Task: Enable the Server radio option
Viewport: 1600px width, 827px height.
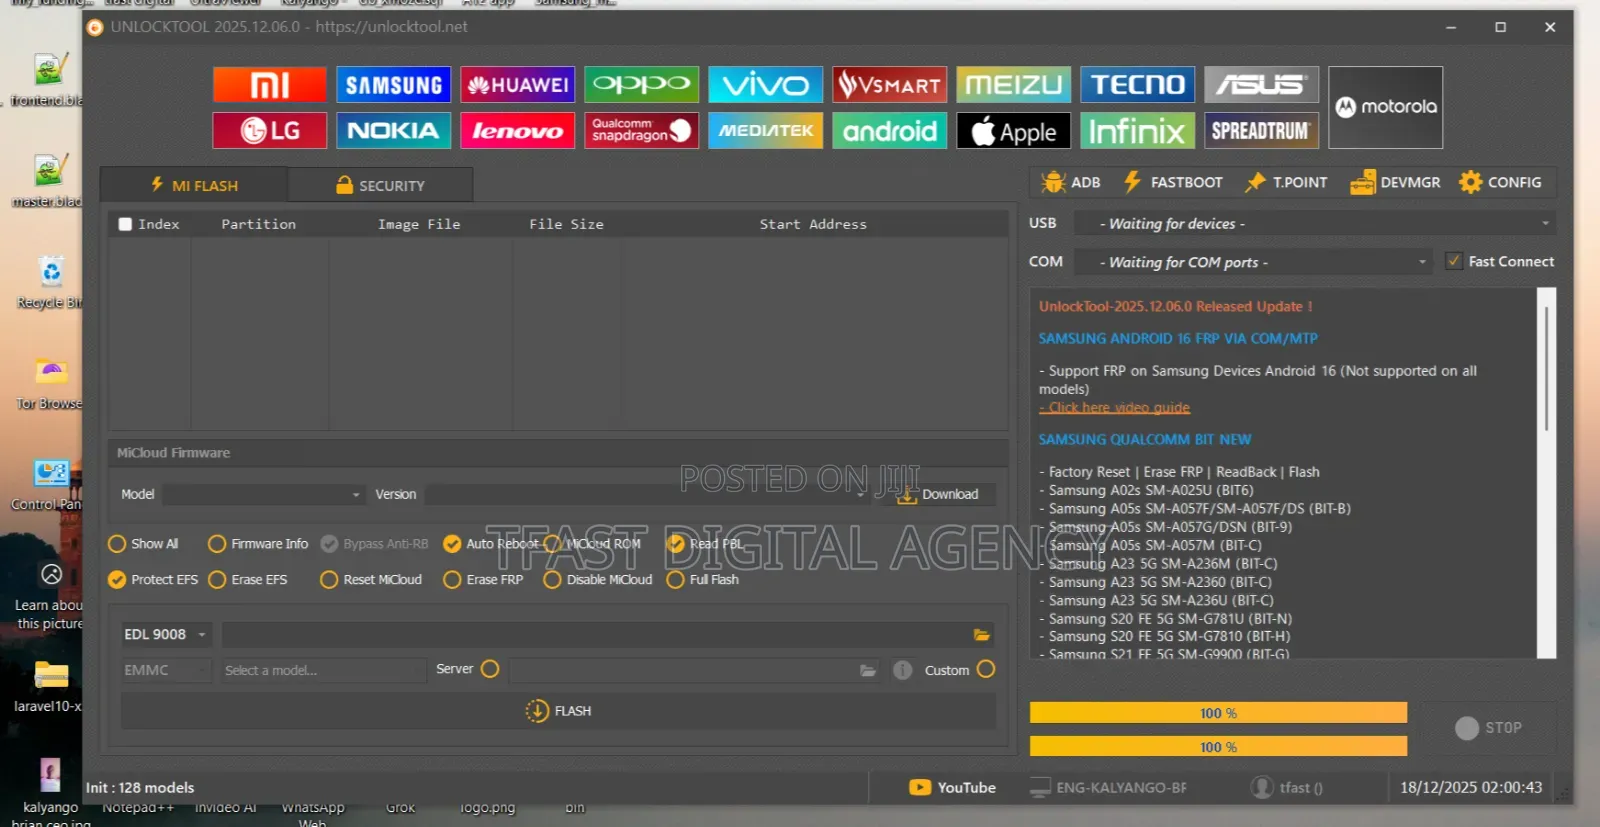Action: click(490, 669)
